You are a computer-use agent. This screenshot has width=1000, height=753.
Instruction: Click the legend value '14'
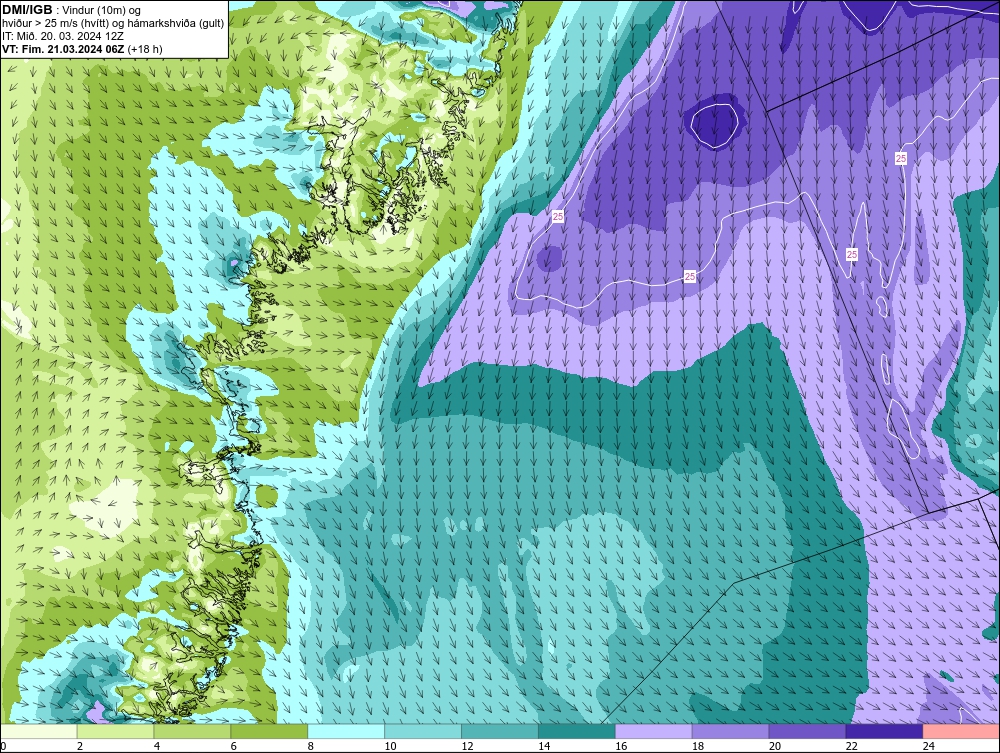click(x=544, y=746)
